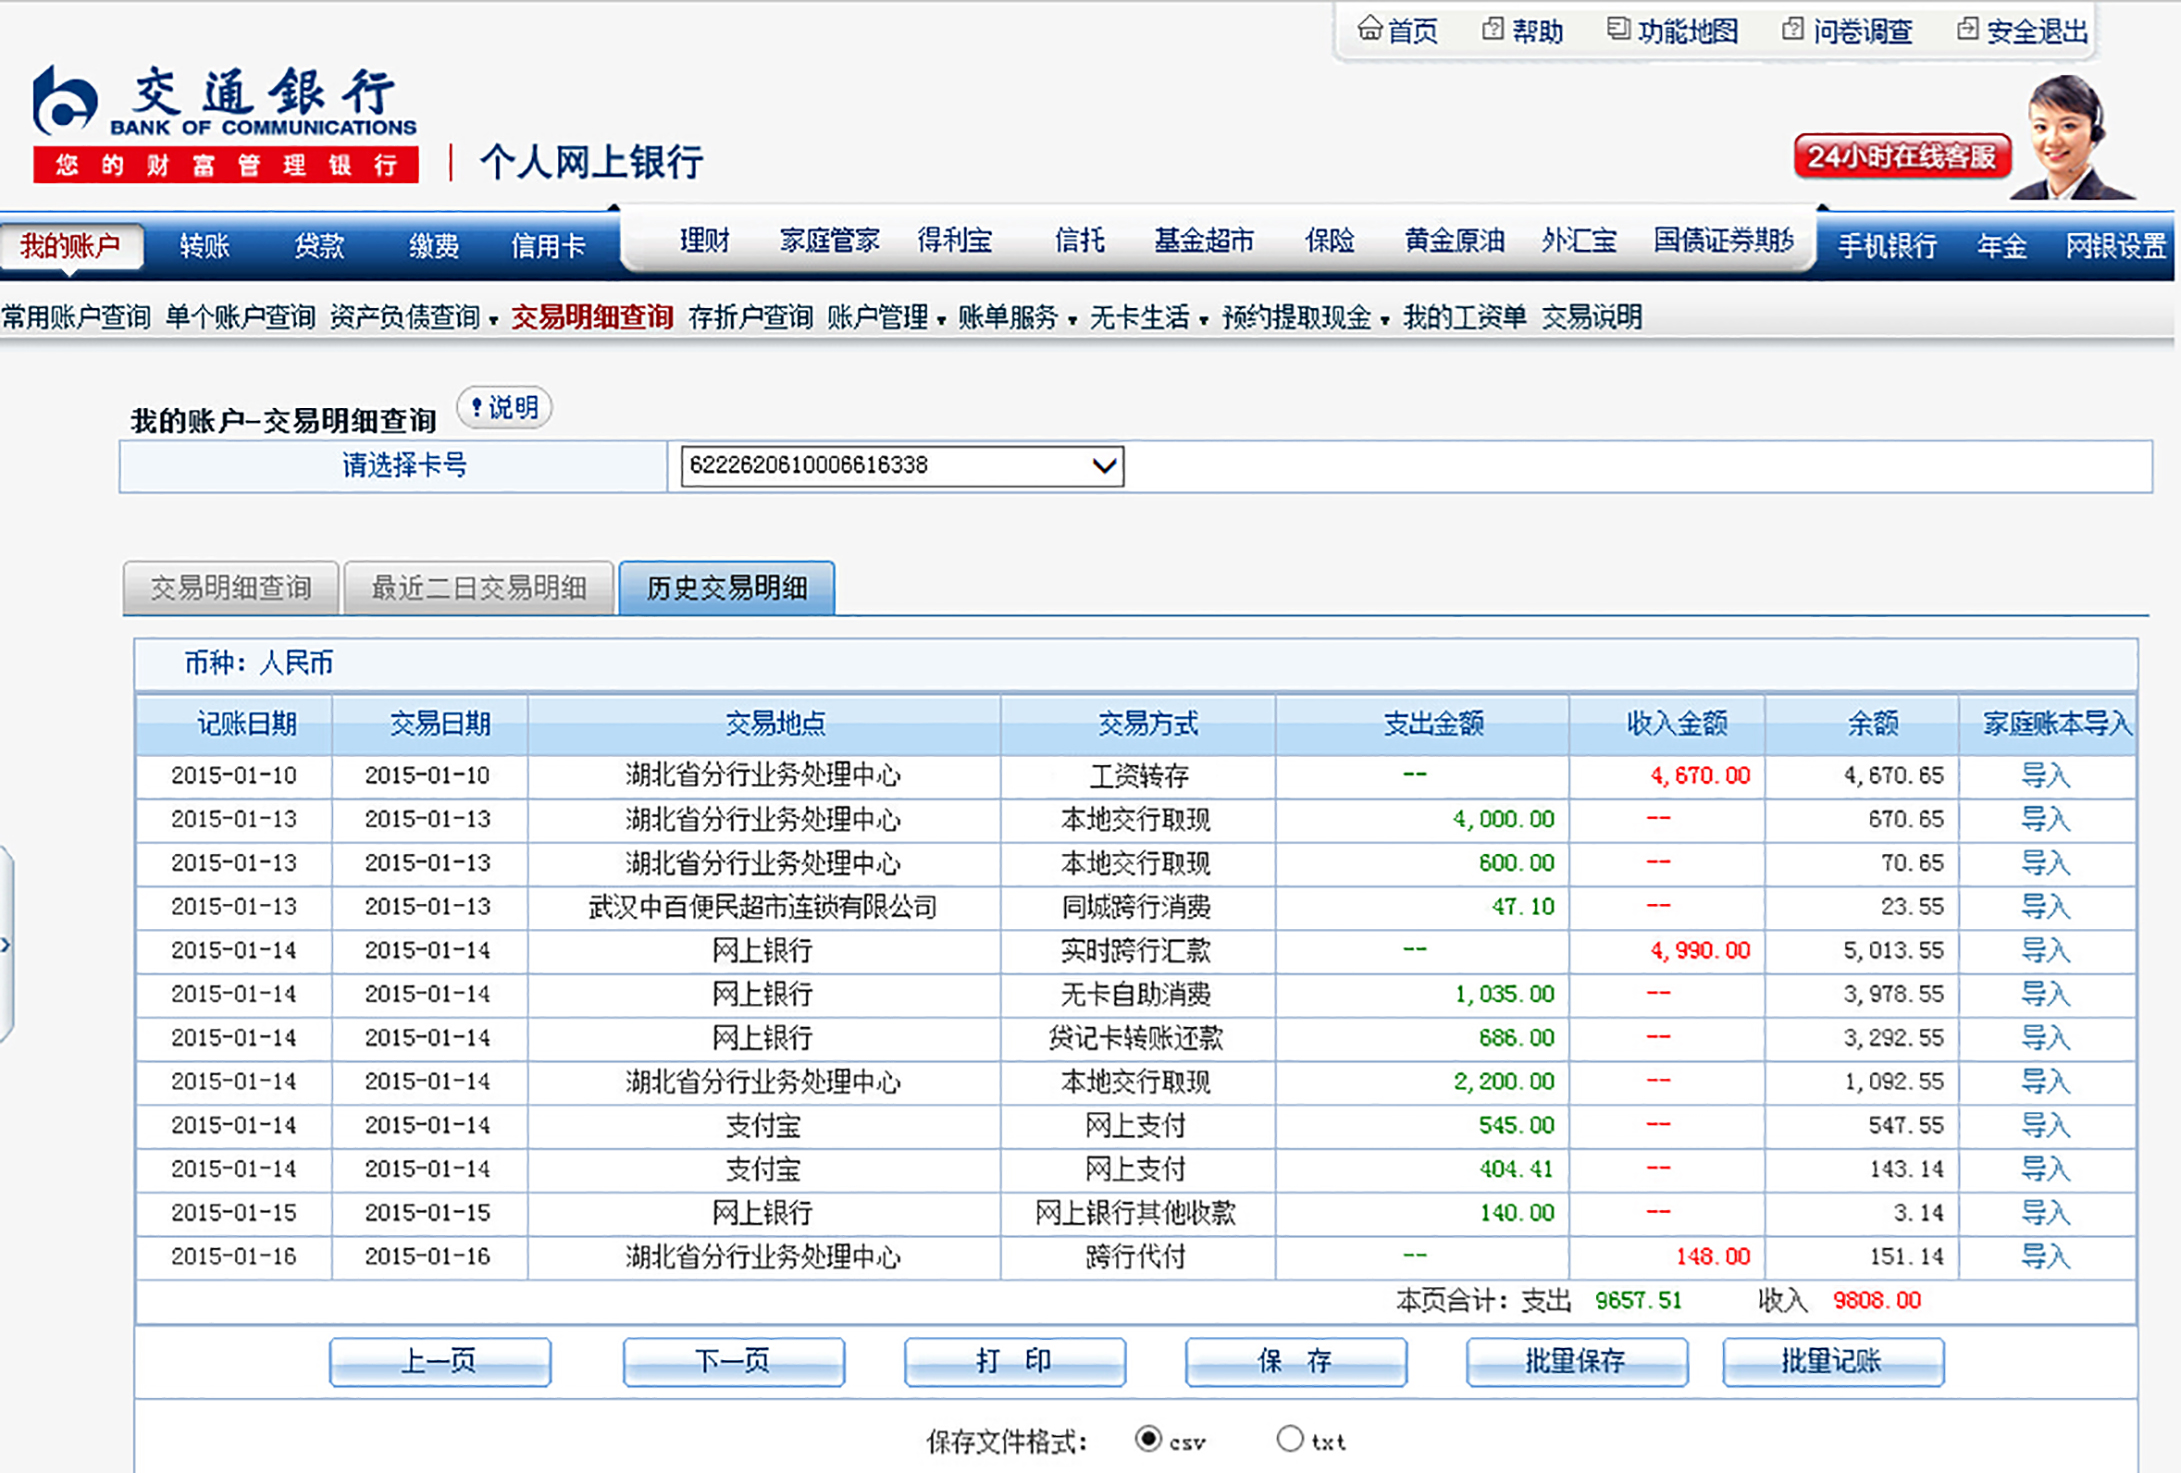Click 导入 link for the 工资转存 row
This screenshot has width=2181, height=1473.
[2045, 775]
